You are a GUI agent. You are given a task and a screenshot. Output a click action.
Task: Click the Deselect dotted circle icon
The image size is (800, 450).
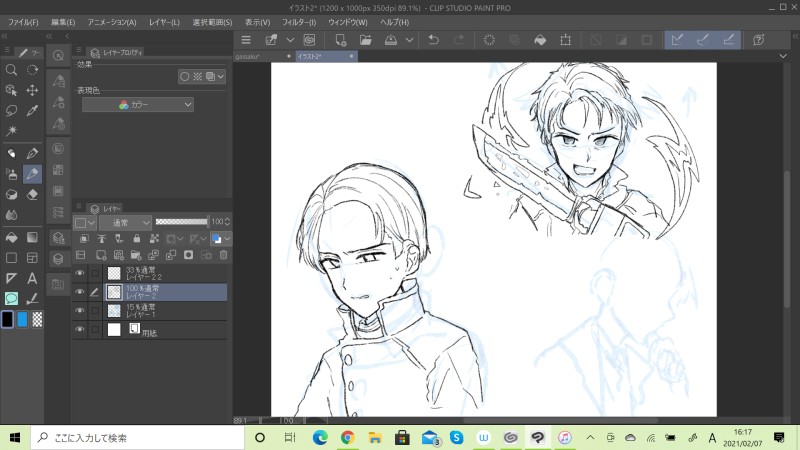(489, 40)
